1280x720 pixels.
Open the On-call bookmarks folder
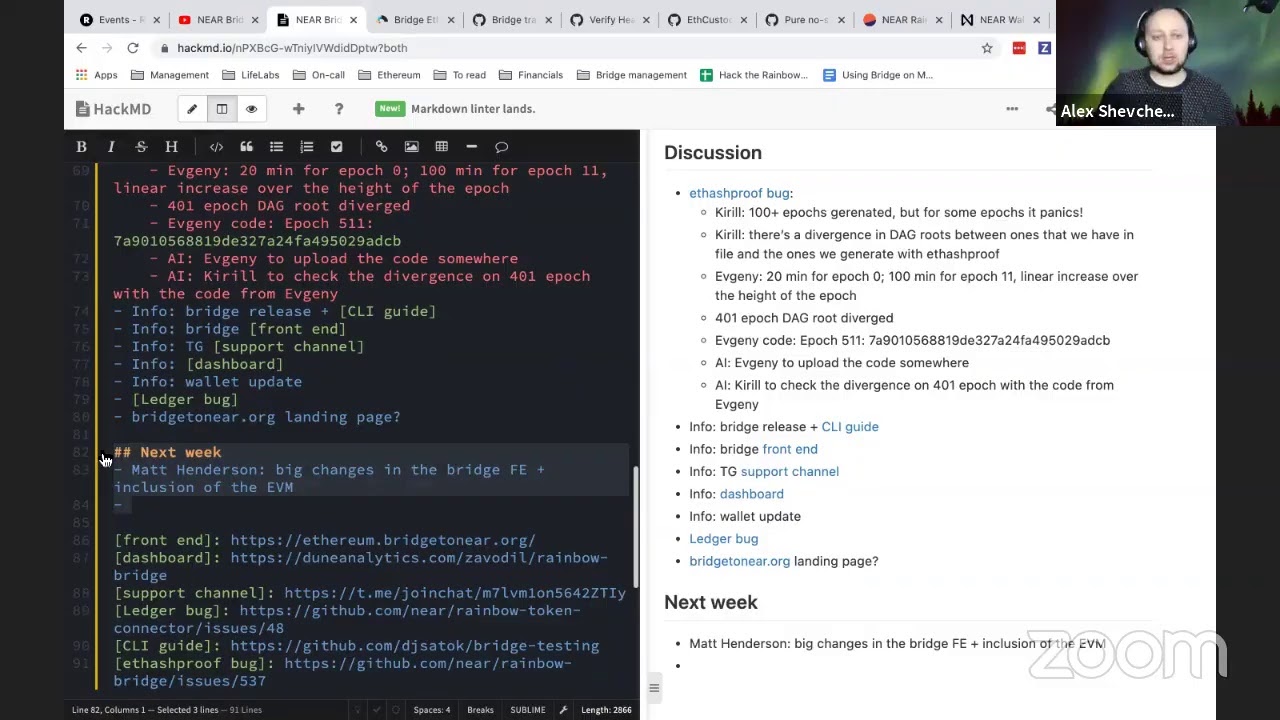click(x=319, y=75)
